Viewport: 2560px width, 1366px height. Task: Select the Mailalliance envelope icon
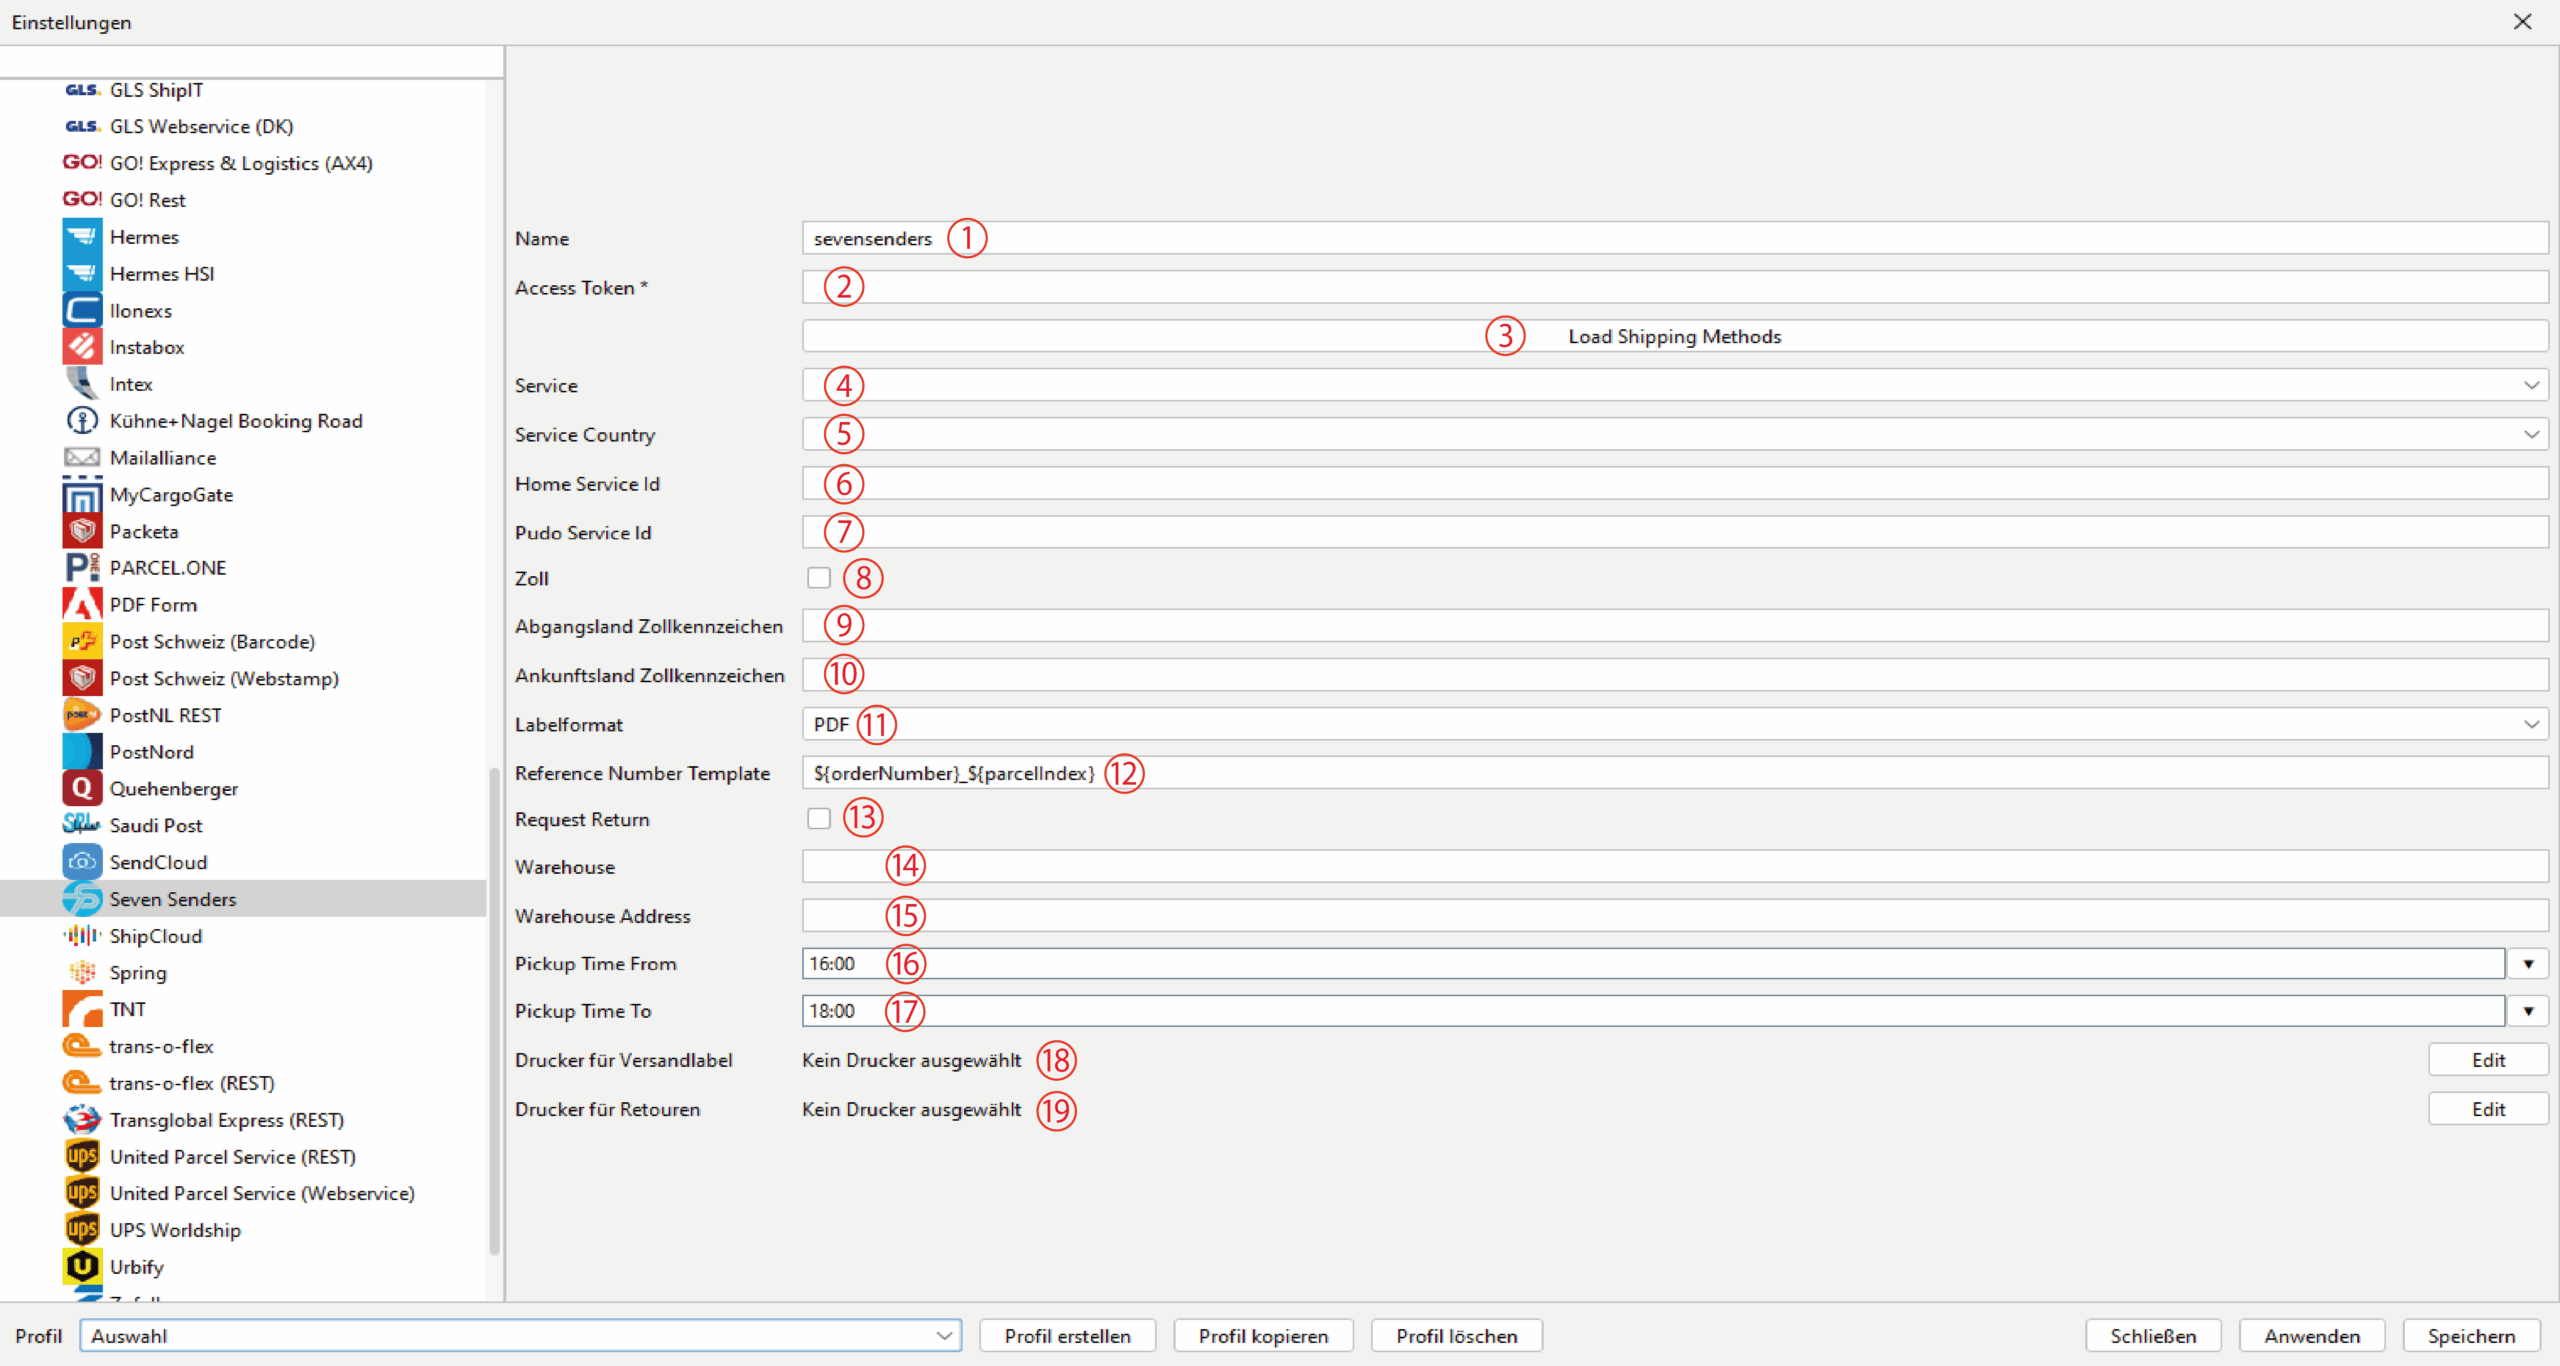(82, 458)
